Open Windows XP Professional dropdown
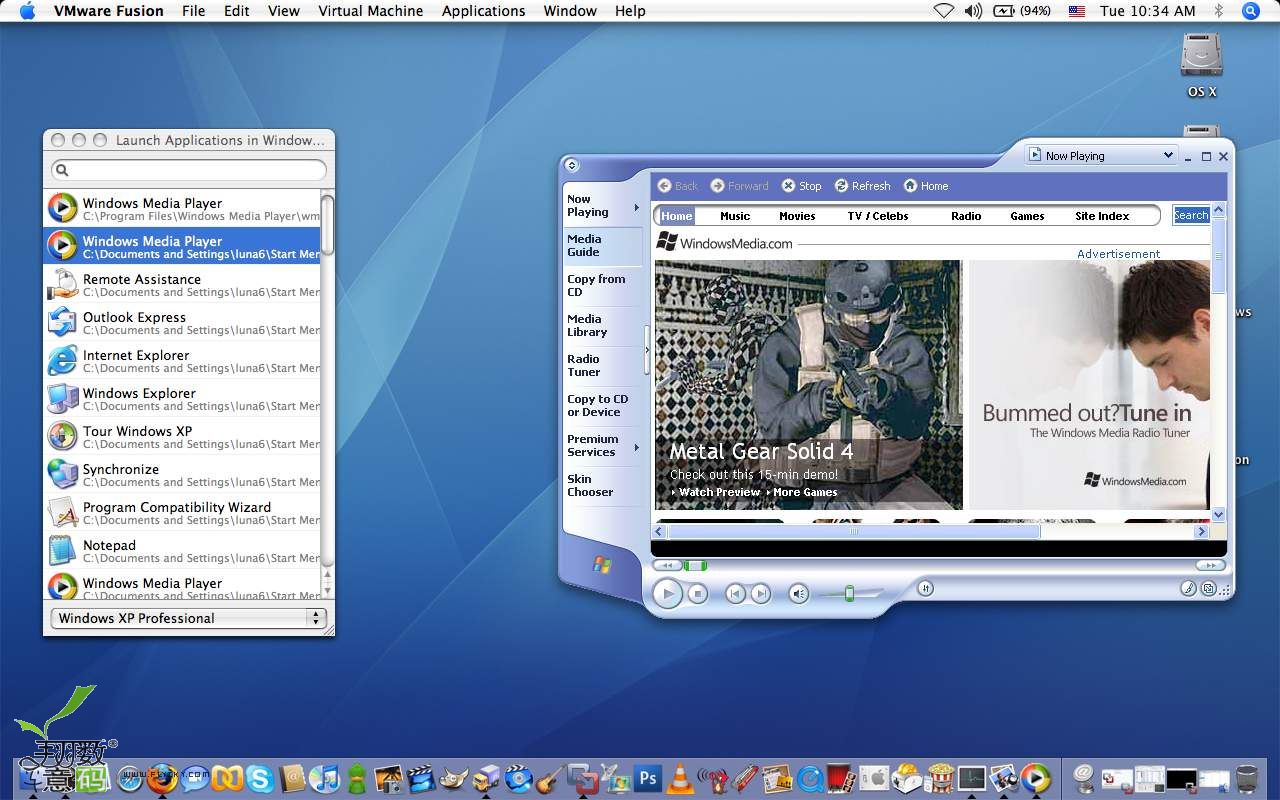 point(189,618)
